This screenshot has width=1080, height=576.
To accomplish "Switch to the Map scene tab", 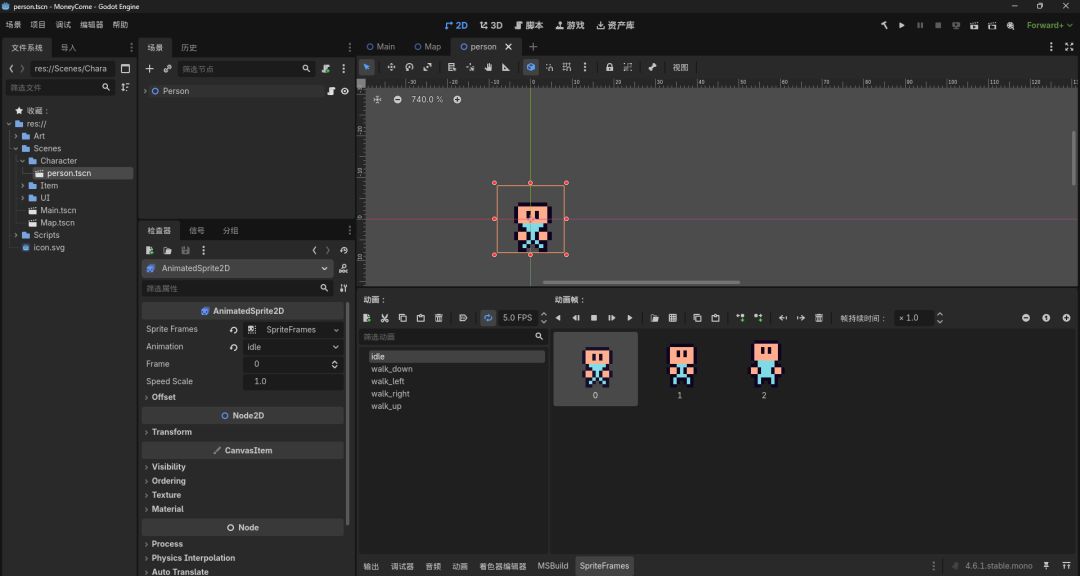I will tap(427, 47).
